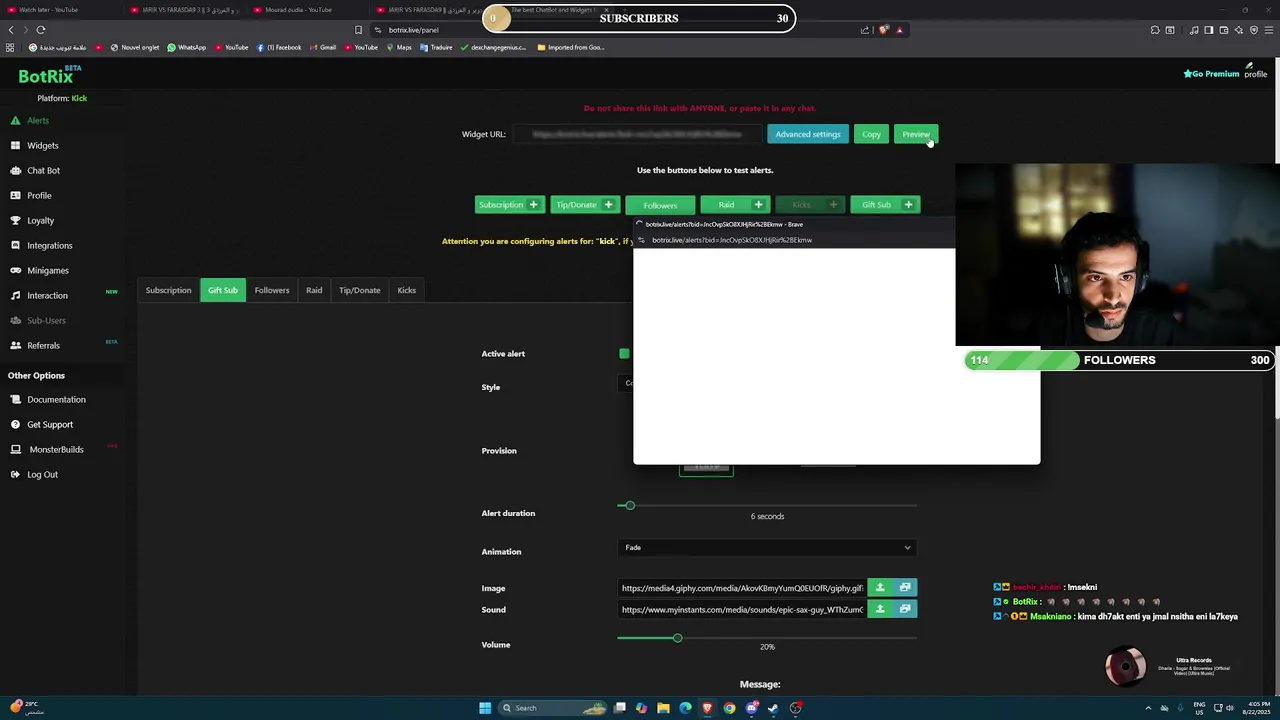Open Windows Start menu
The width and height of the screenshot is (1280, 720).
[x=485, y=708]
